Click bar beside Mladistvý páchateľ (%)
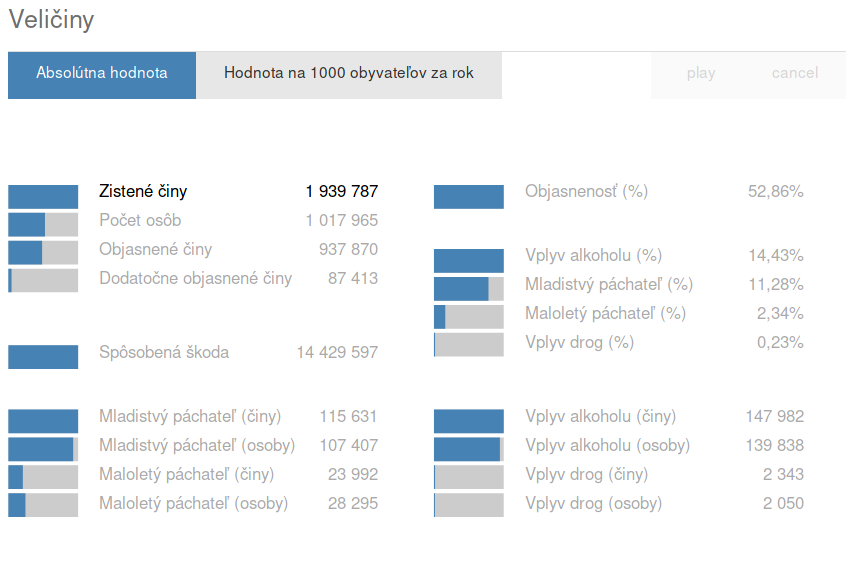Viewport: 853px width, 582px height. [468, 289]
